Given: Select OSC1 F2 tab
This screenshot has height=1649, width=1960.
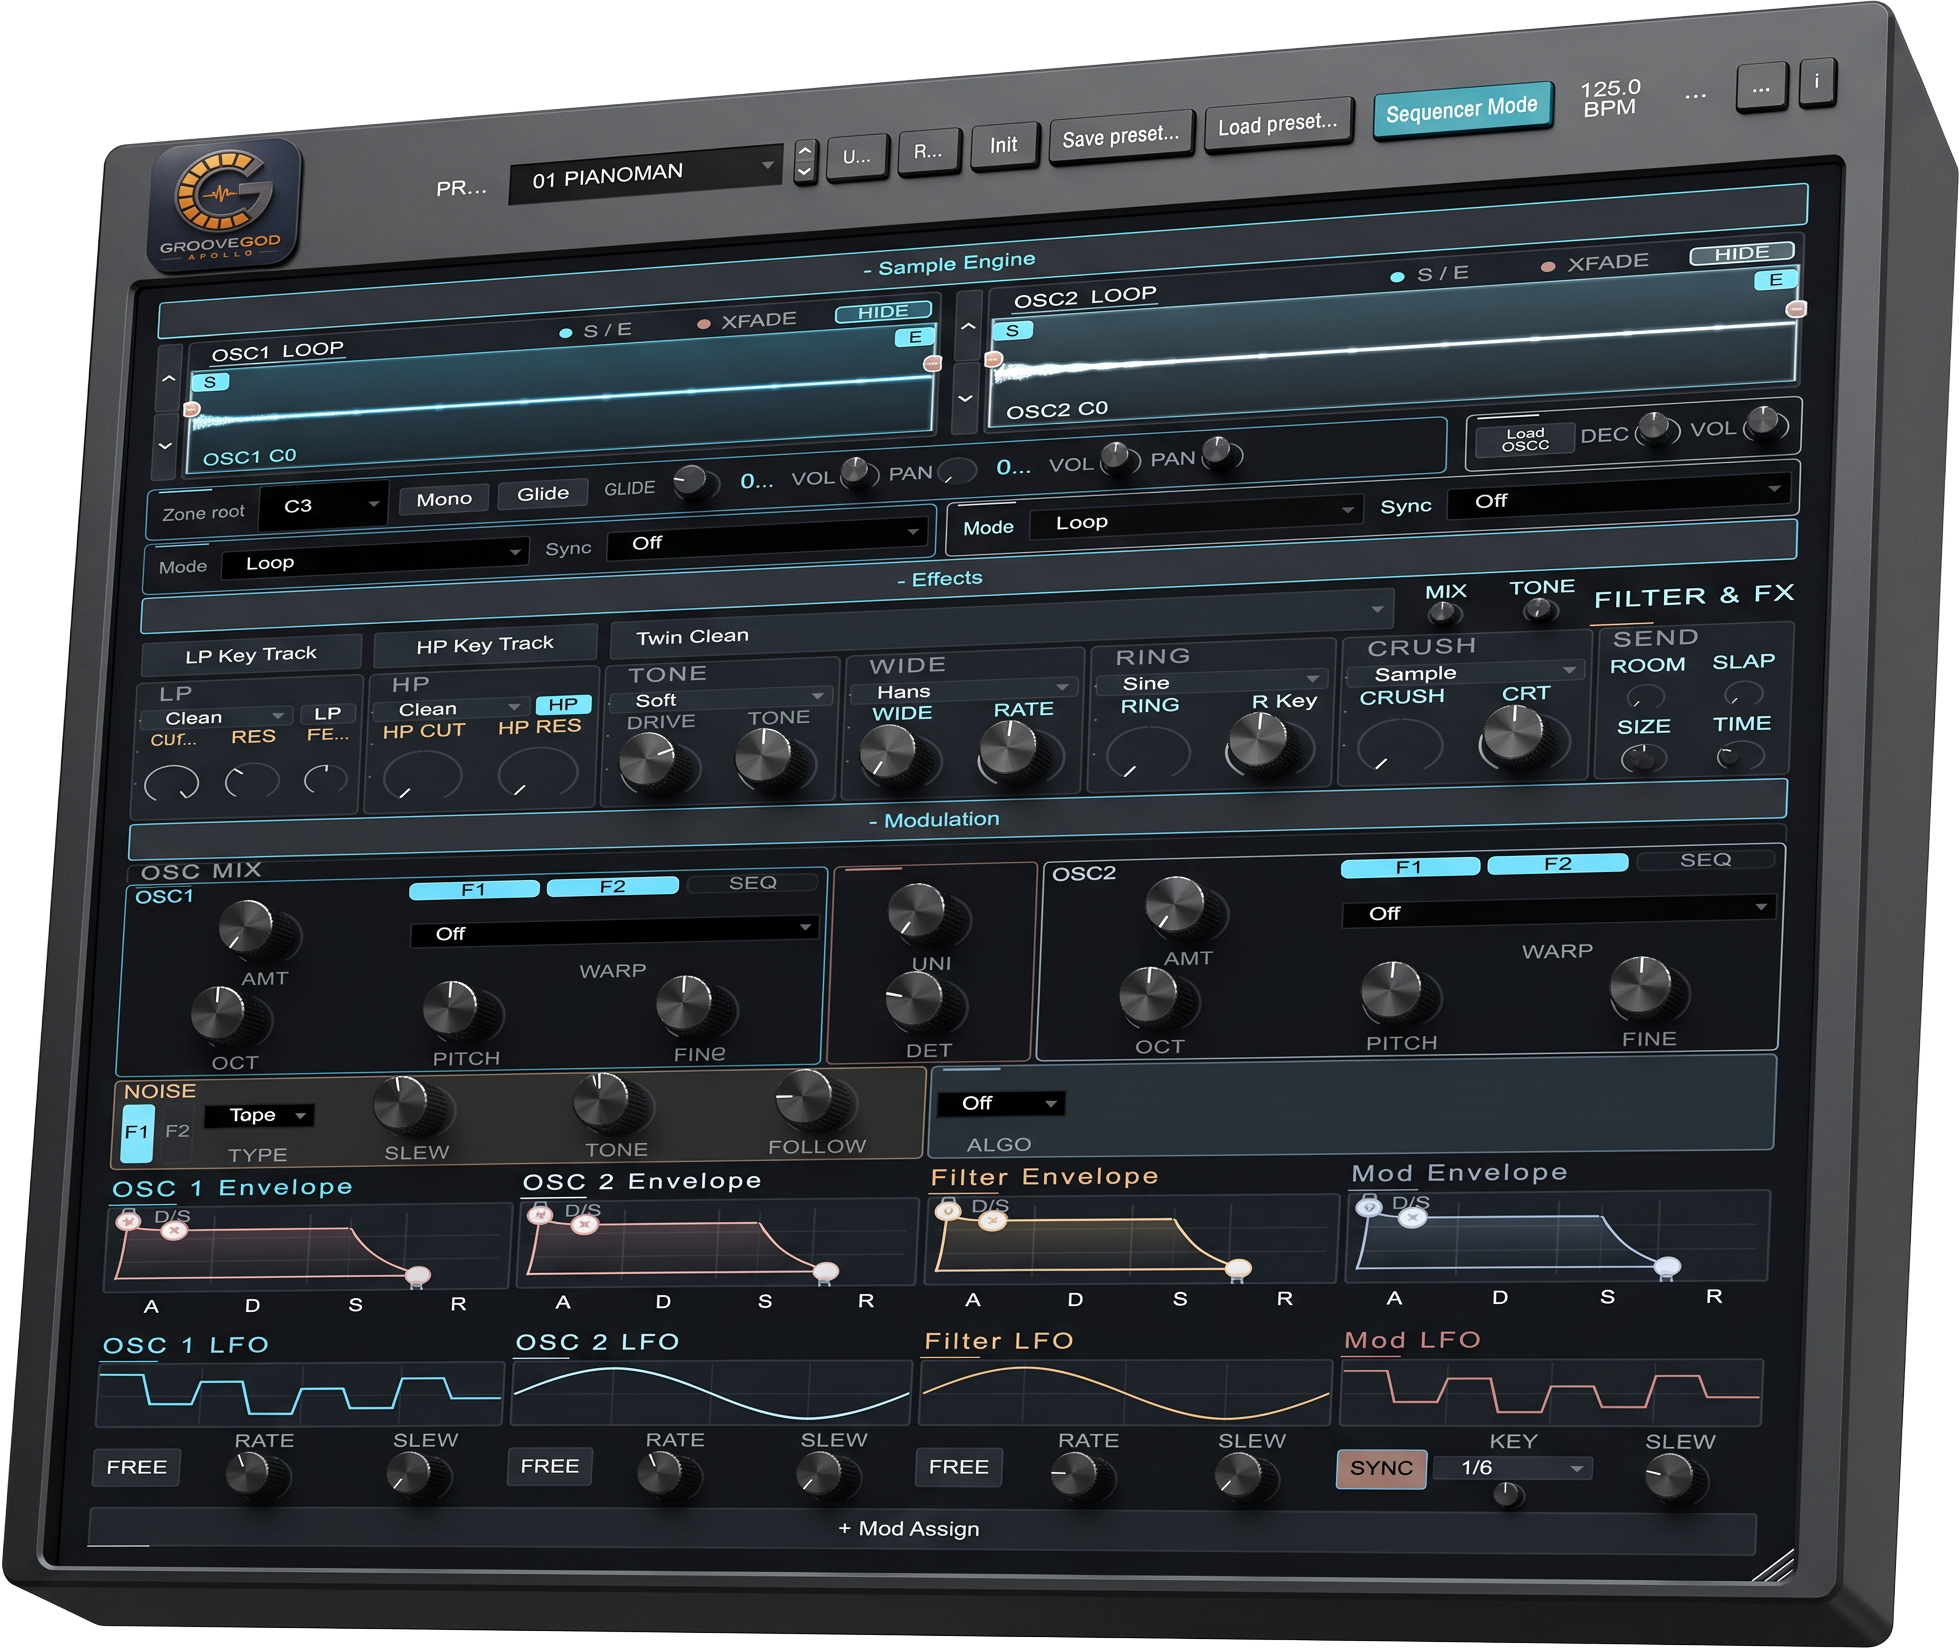Looking at the screenshot, I should [612, 887].
